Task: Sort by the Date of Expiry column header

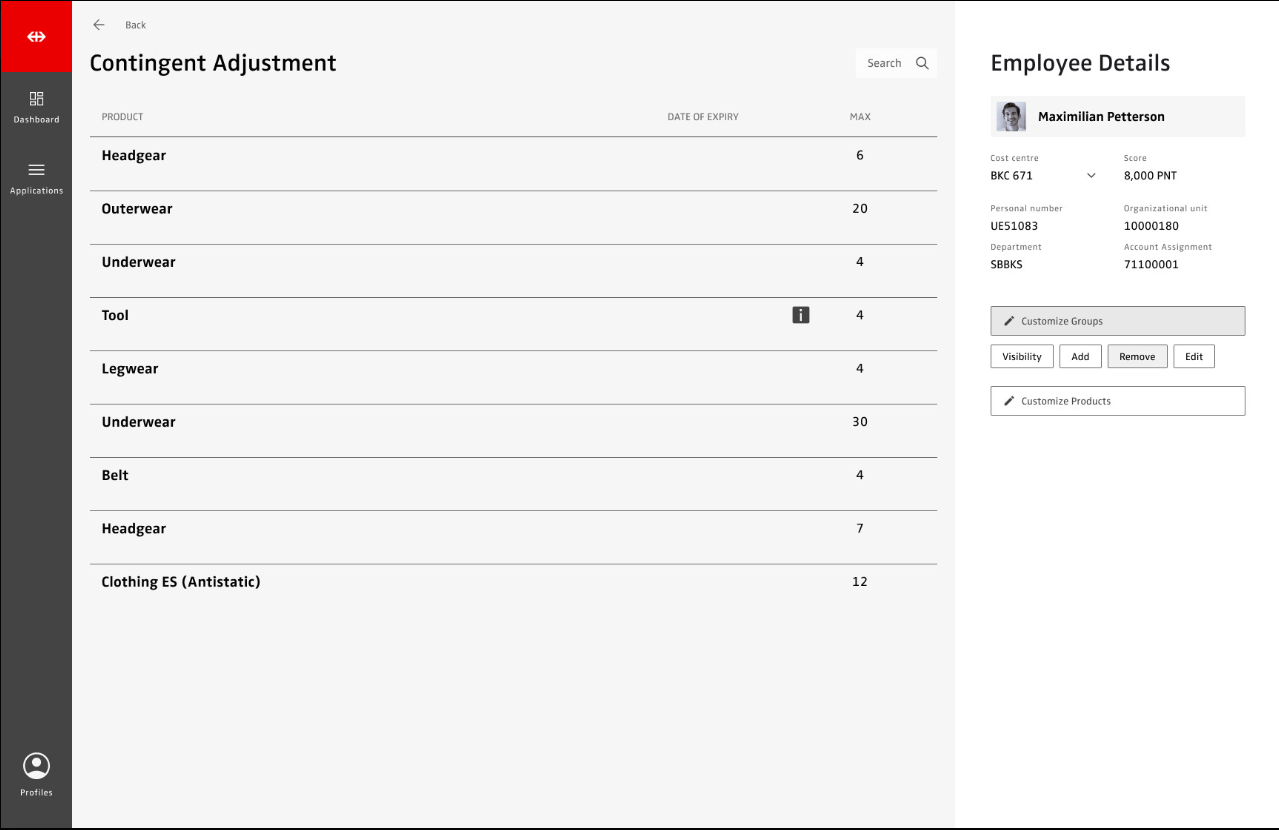Action: 702,117
